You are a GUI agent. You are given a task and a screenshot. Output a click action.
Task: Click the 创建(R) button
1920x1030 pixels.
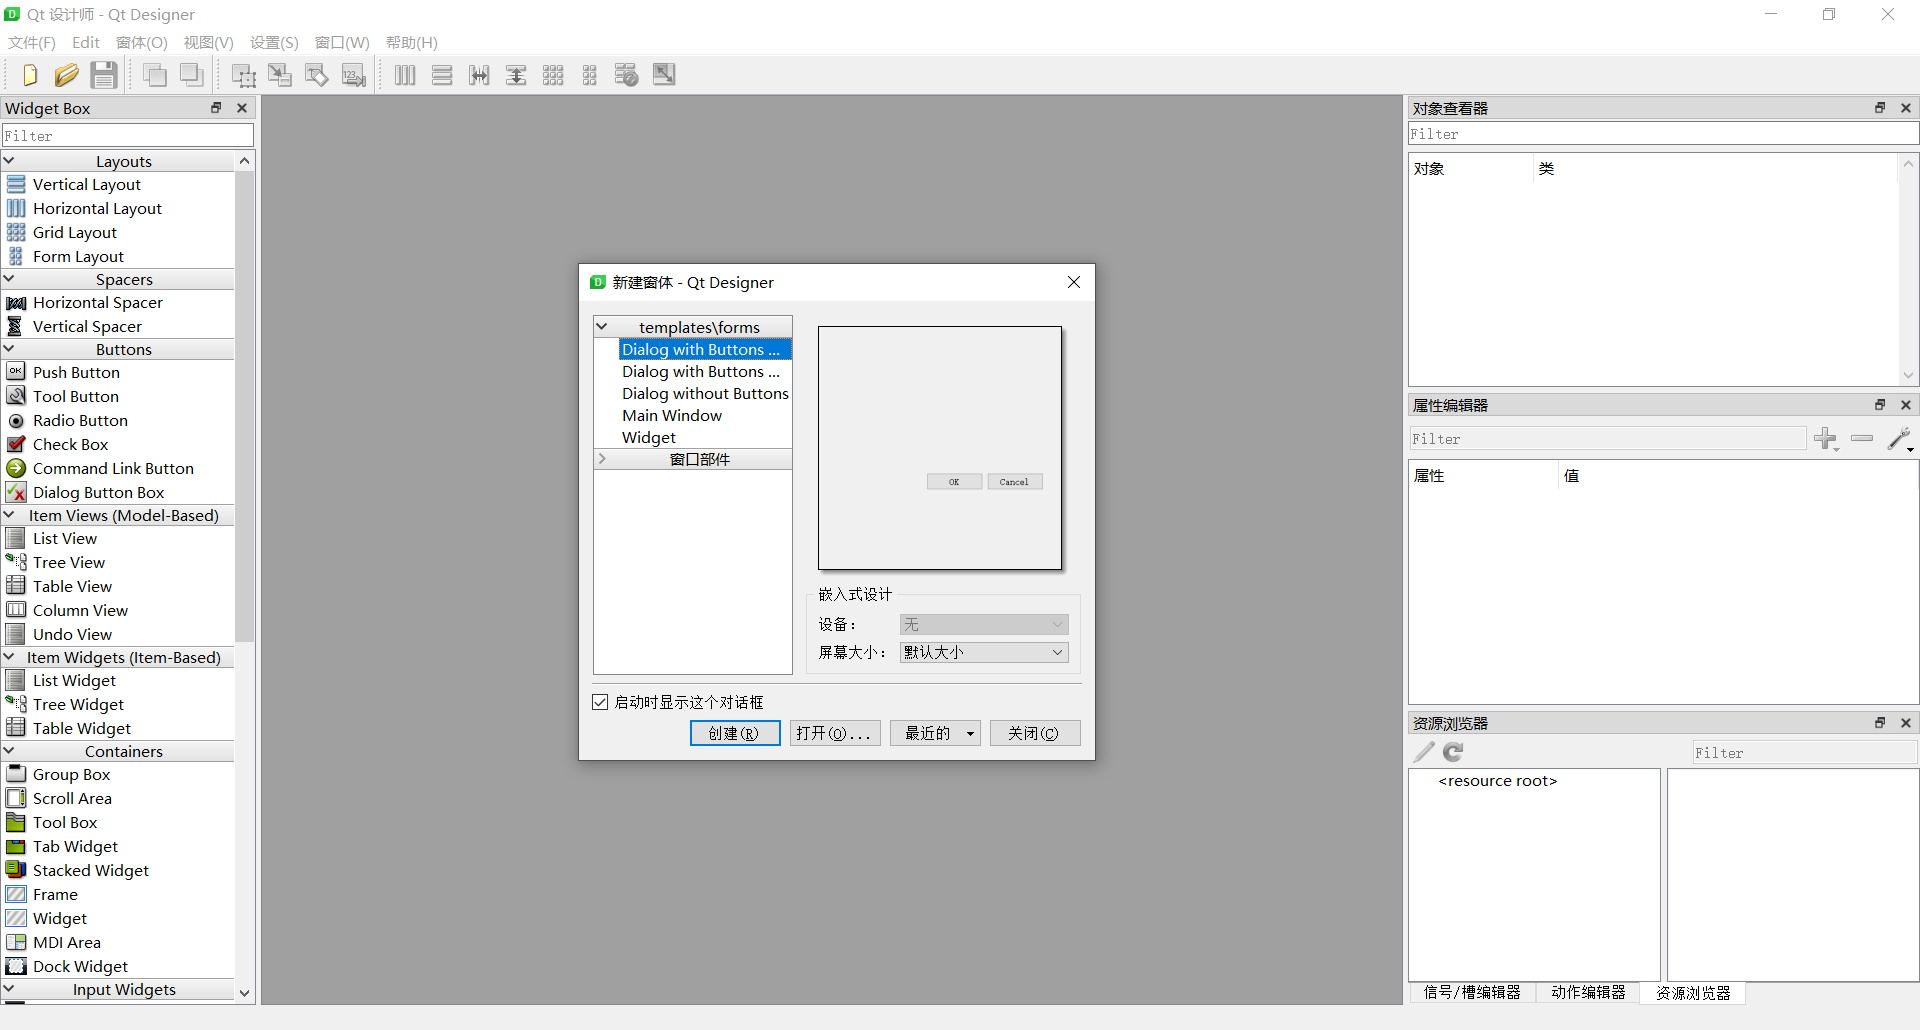click(735, 733)
